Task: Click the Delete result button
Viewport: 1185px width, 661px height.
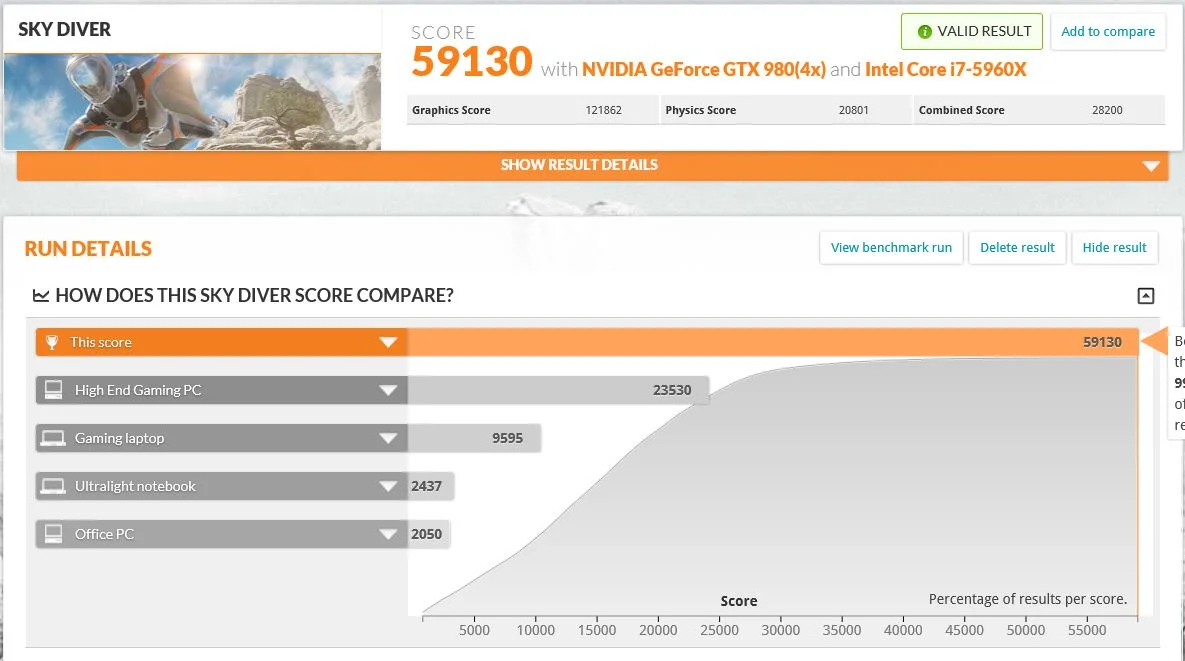Action: point(1017,248)
